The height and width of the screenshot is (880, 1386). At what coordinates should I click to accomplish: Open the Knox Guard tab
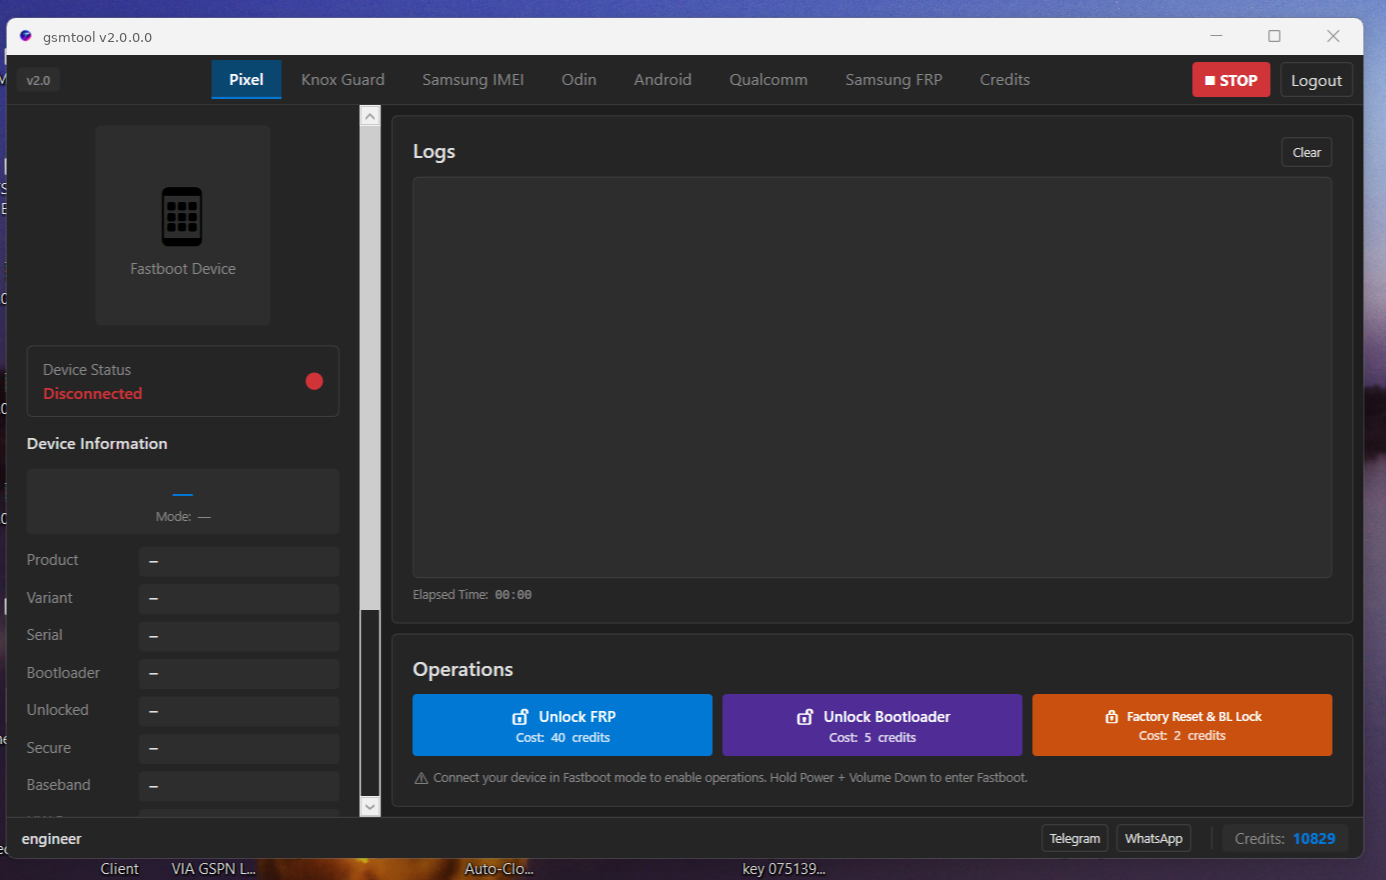point(343,80)
